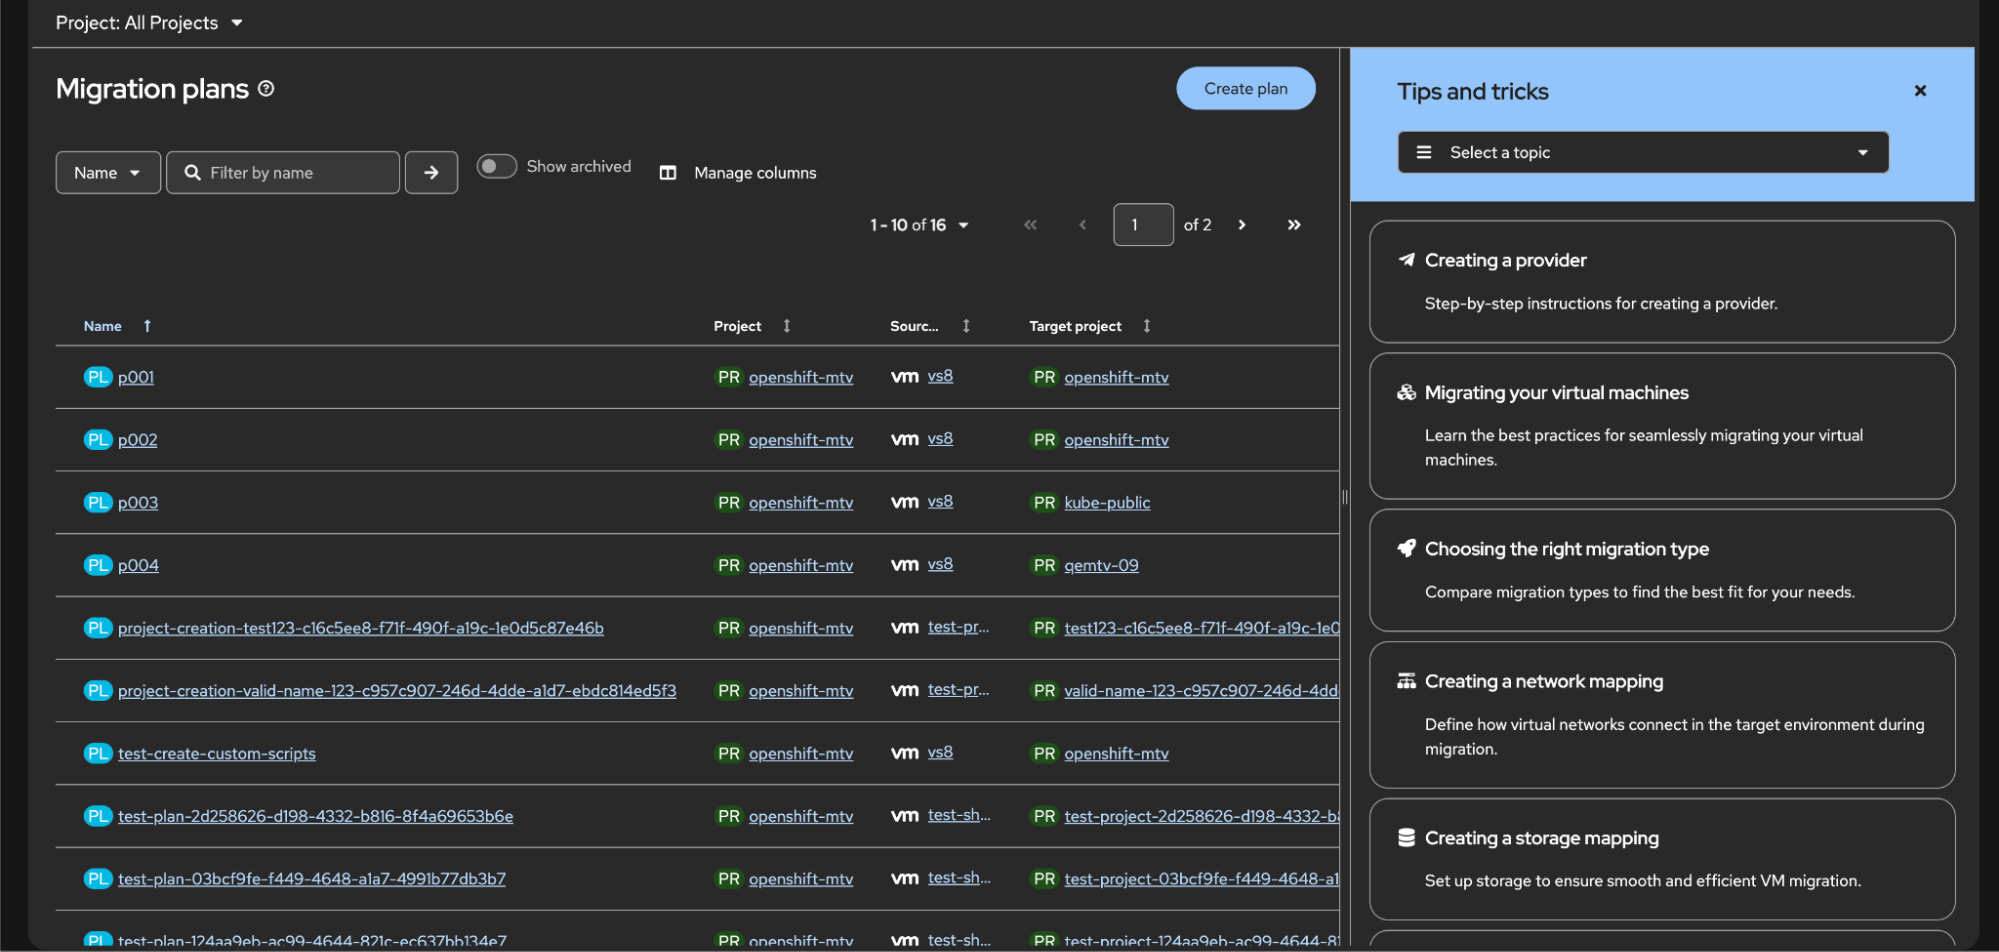This screenshot has width=1999, height=952.
Task: Open the p003 plan link
Action: tap(138, 503)
